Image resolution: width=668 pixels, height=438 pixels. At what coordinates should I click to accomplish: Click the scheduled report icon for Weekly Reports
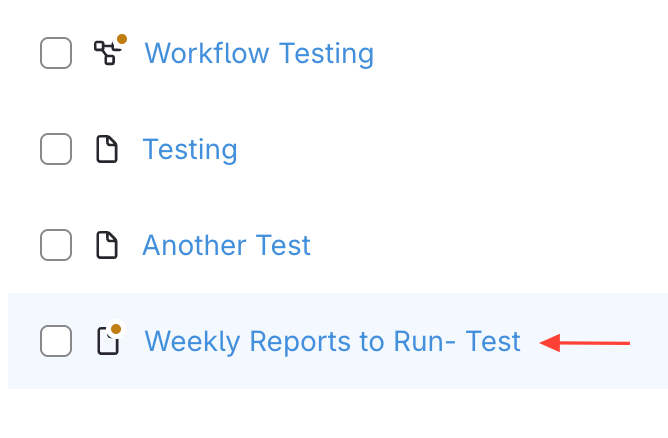pyautogui.click(x=107, y=342)
